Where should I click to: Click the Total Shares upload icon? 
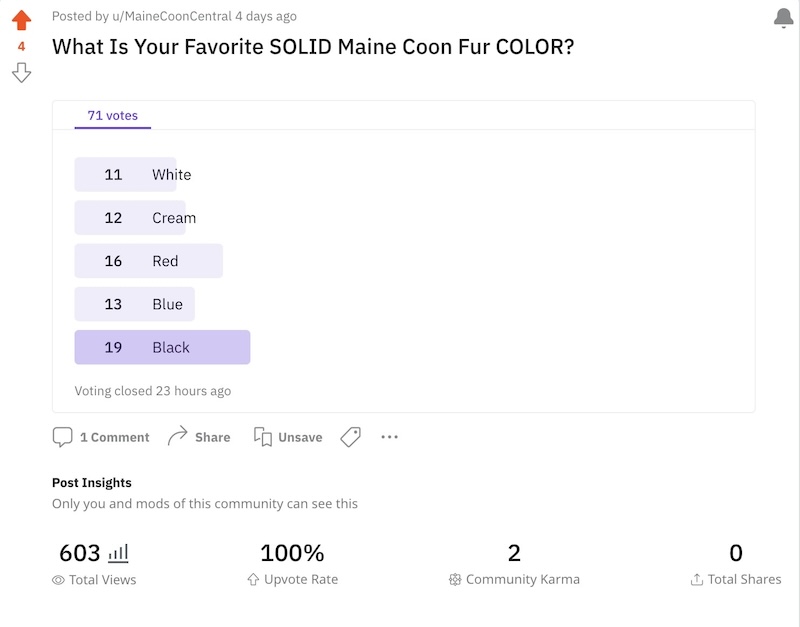coord(697,580)
